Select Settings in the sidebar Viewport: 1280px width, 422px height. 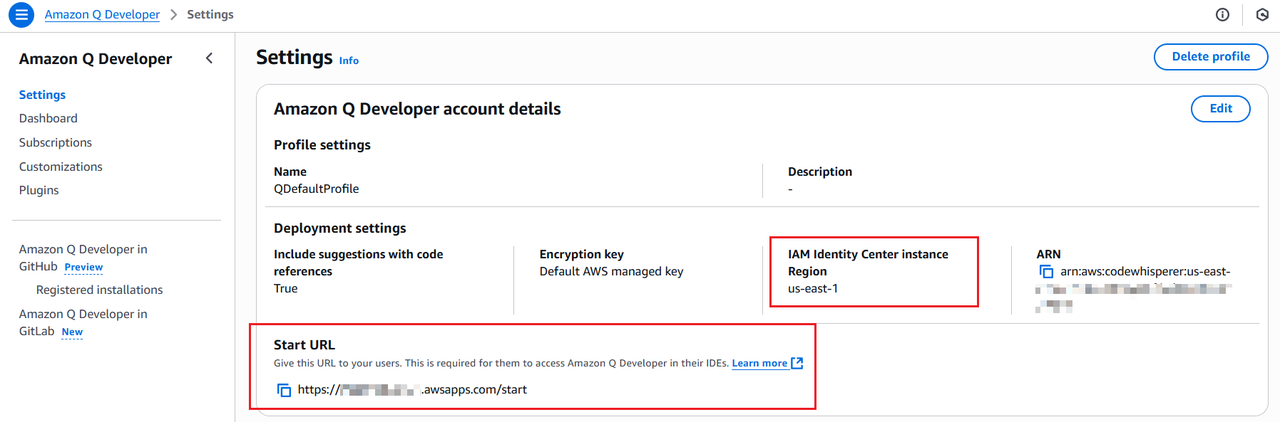[x=42, y=95]
